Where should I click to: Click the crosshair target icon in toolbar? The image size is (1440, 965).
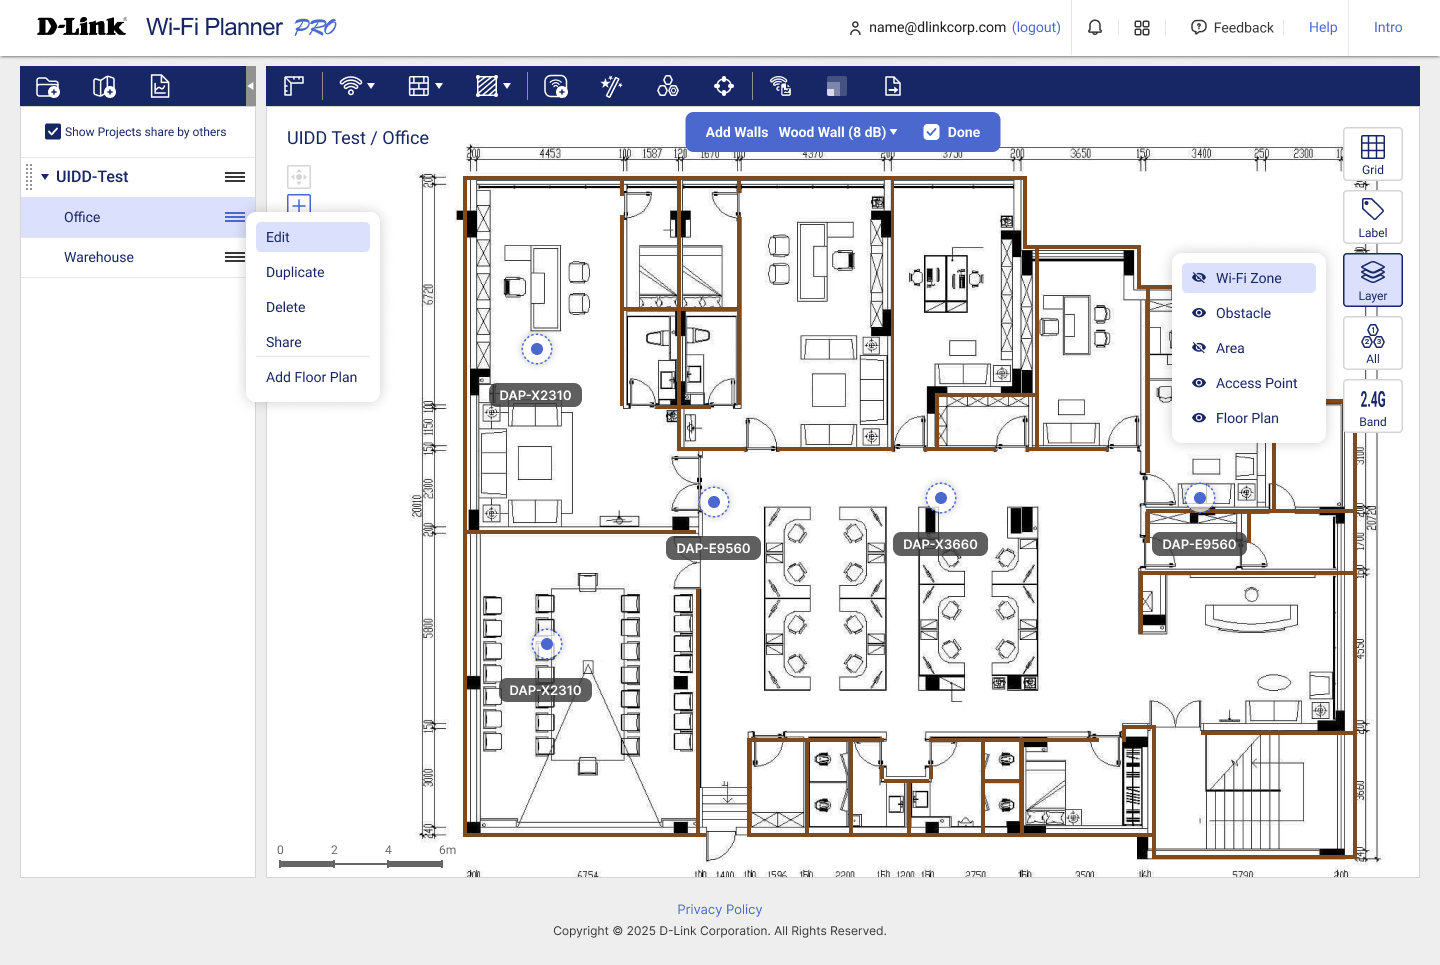pyautogui.click(x=724, y=87)
